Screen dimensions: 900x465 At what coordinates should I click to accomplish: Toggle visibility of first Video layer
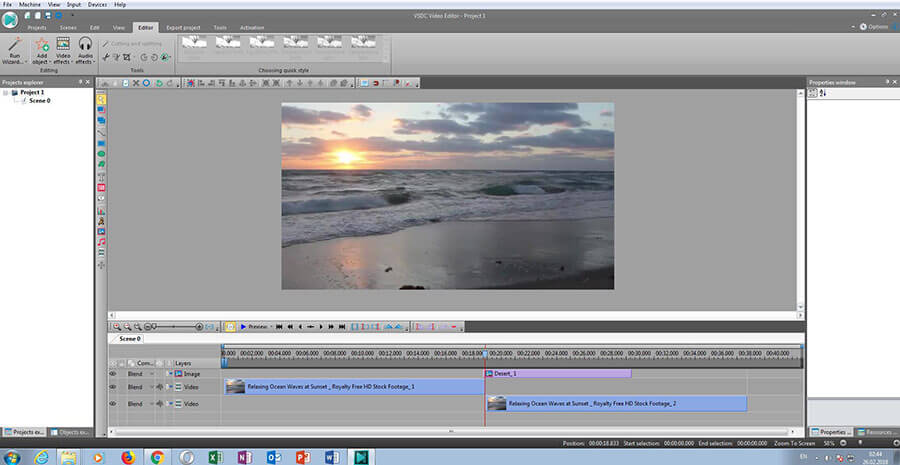pyautogui.click(x=112, y=388)
